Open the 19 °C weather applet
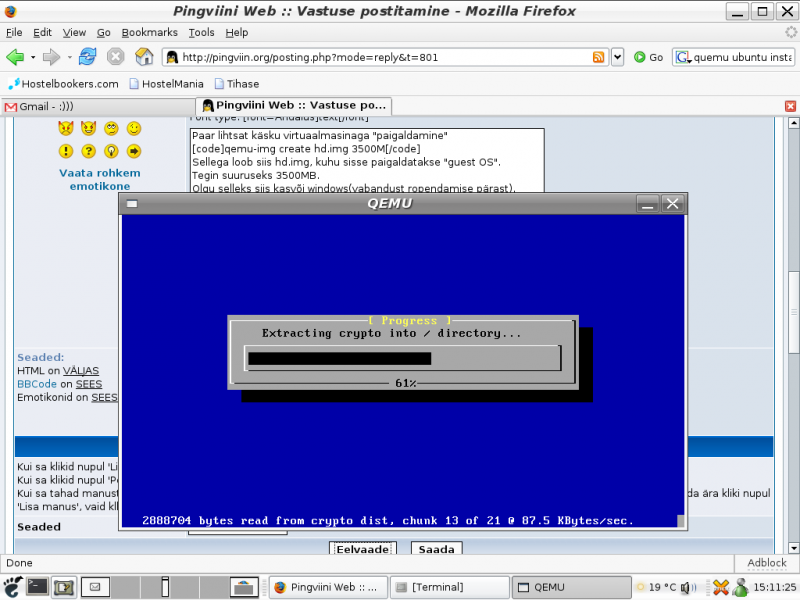 [x=656, y=587]
